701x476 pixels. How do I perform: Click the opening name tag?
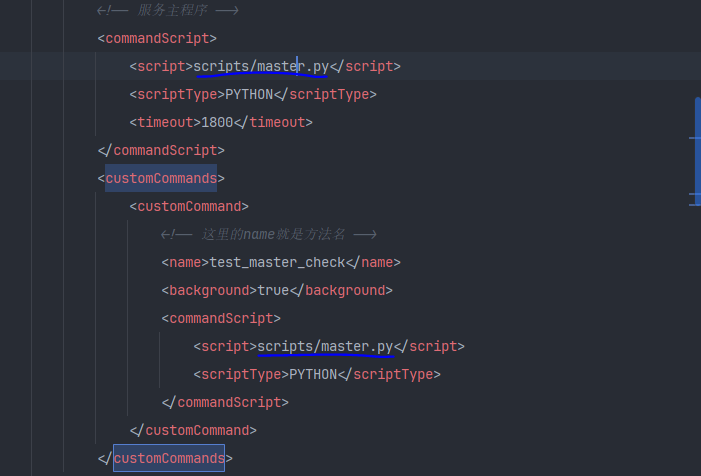[x=184, y=262]
